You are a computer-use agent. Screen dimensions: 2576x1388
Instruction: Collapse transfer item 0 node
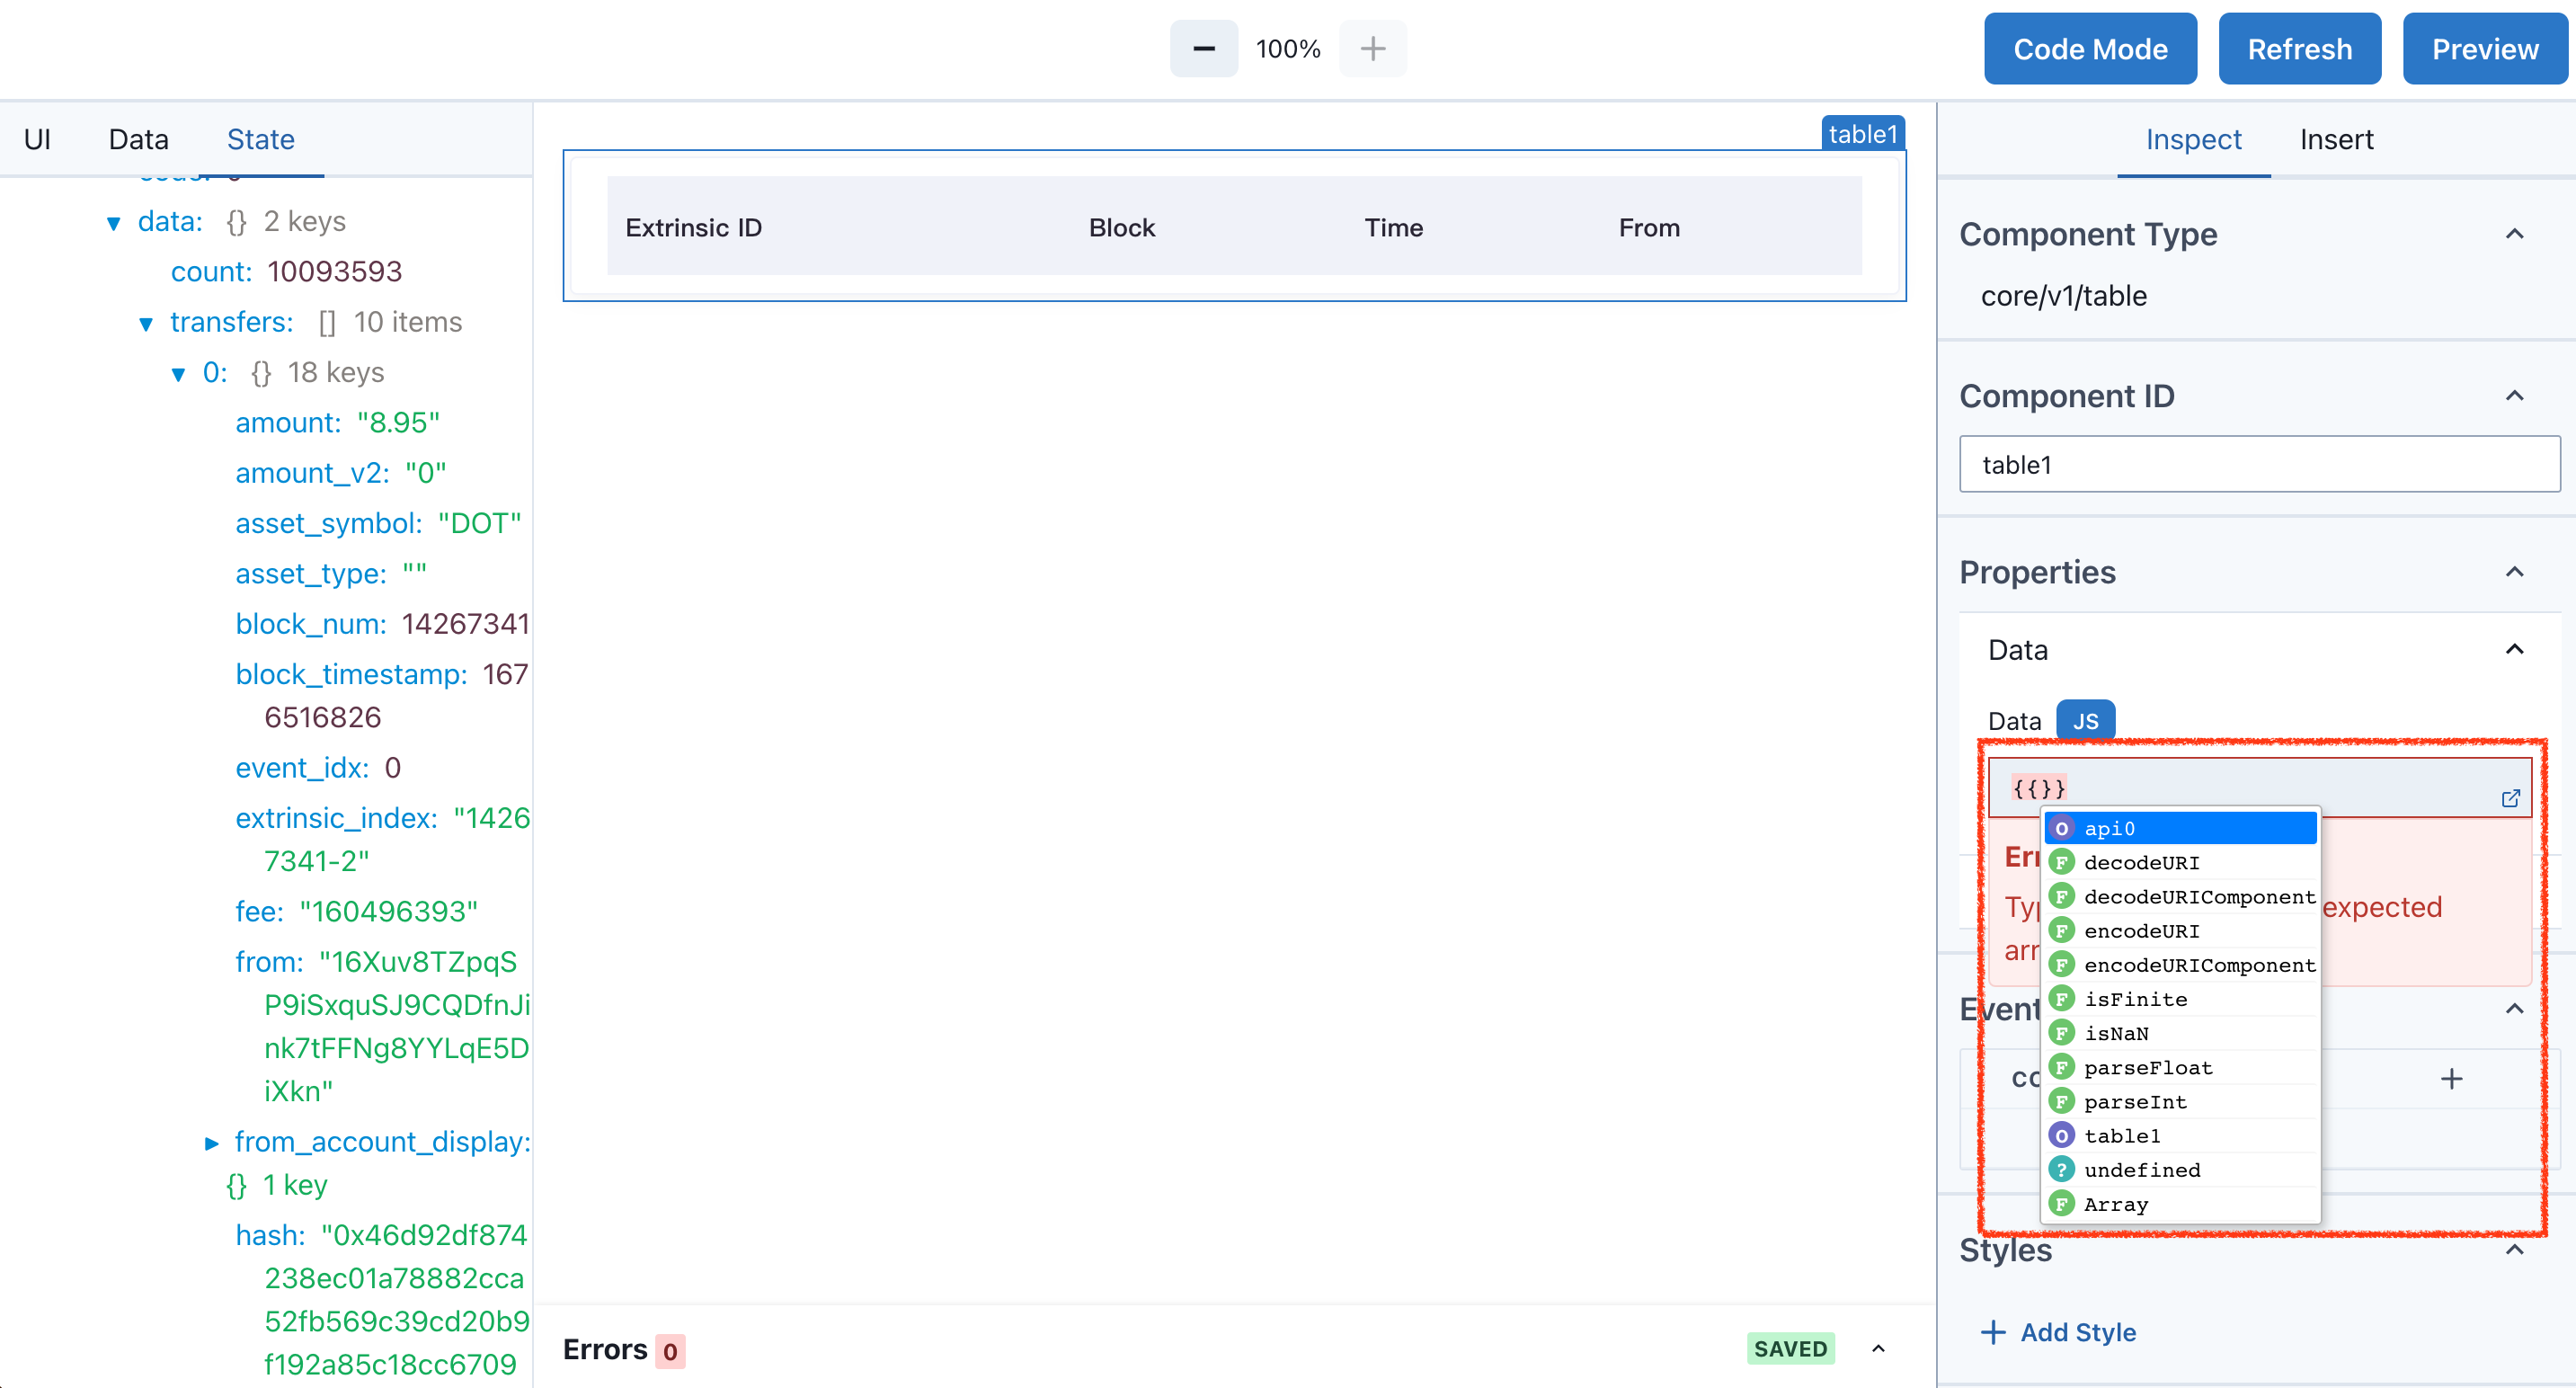click(x=178, y=374)
